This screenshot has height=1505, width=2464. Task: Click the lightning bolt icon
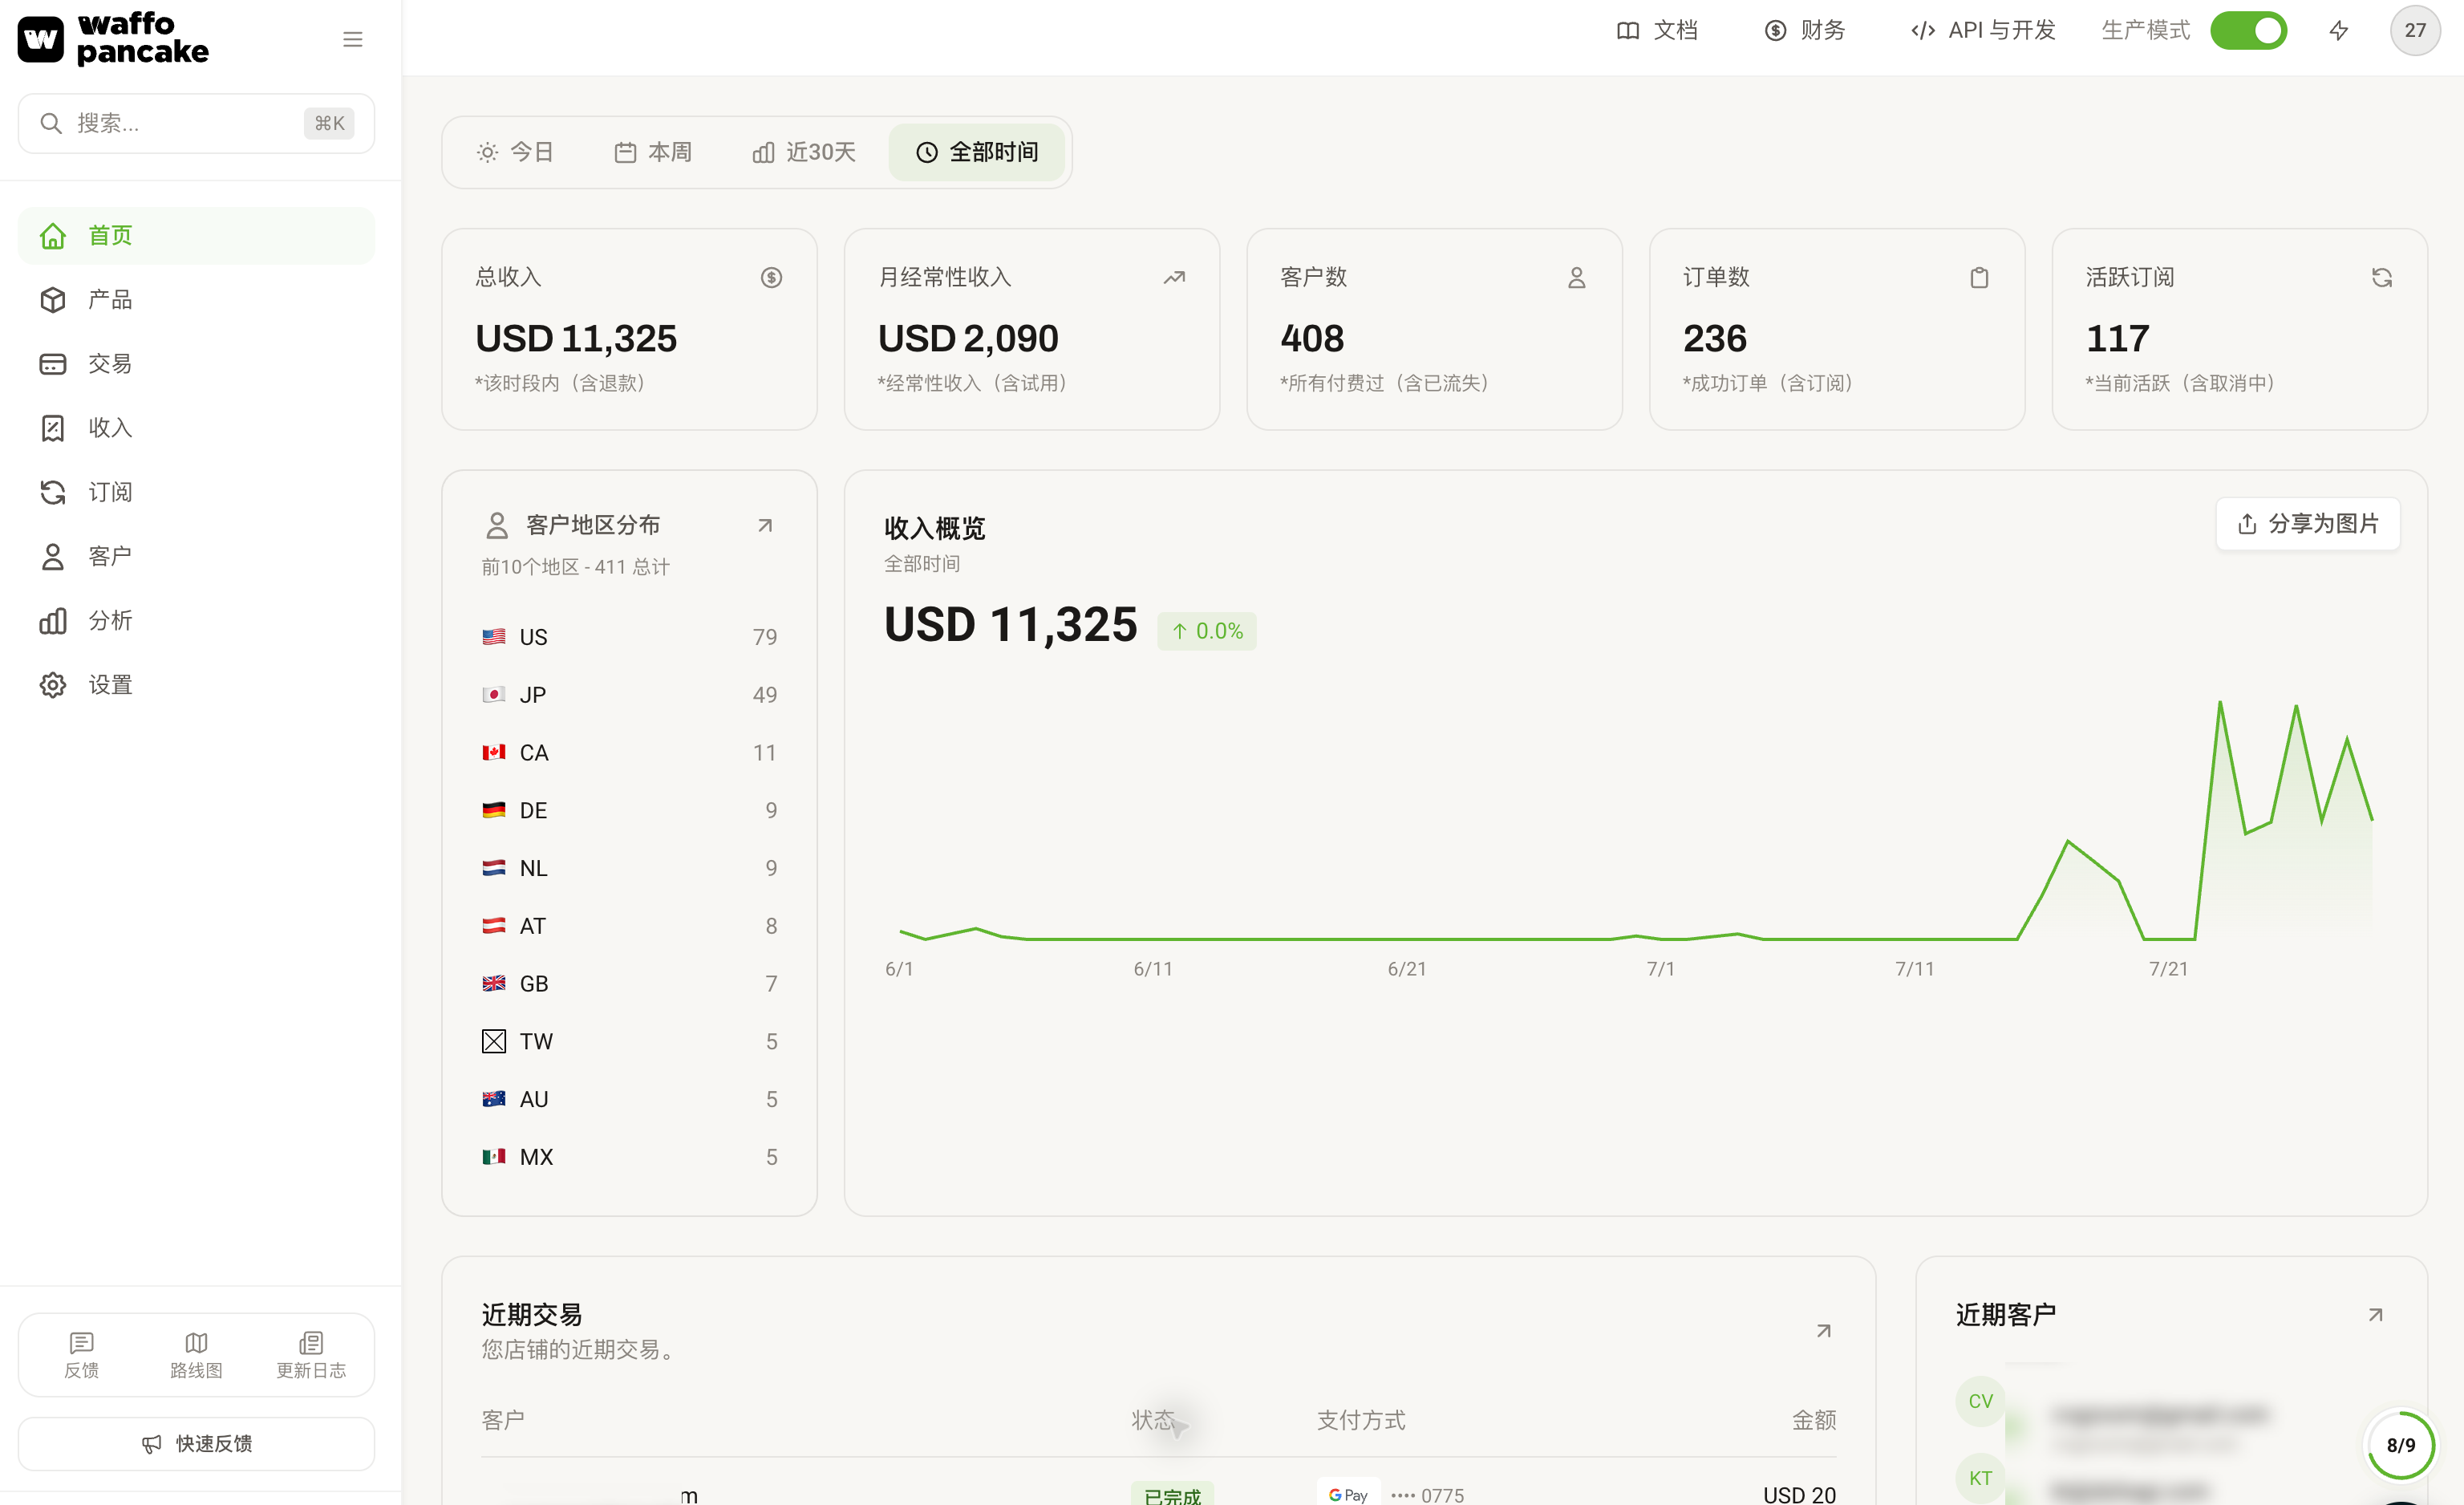click(x=2338, y=31)
